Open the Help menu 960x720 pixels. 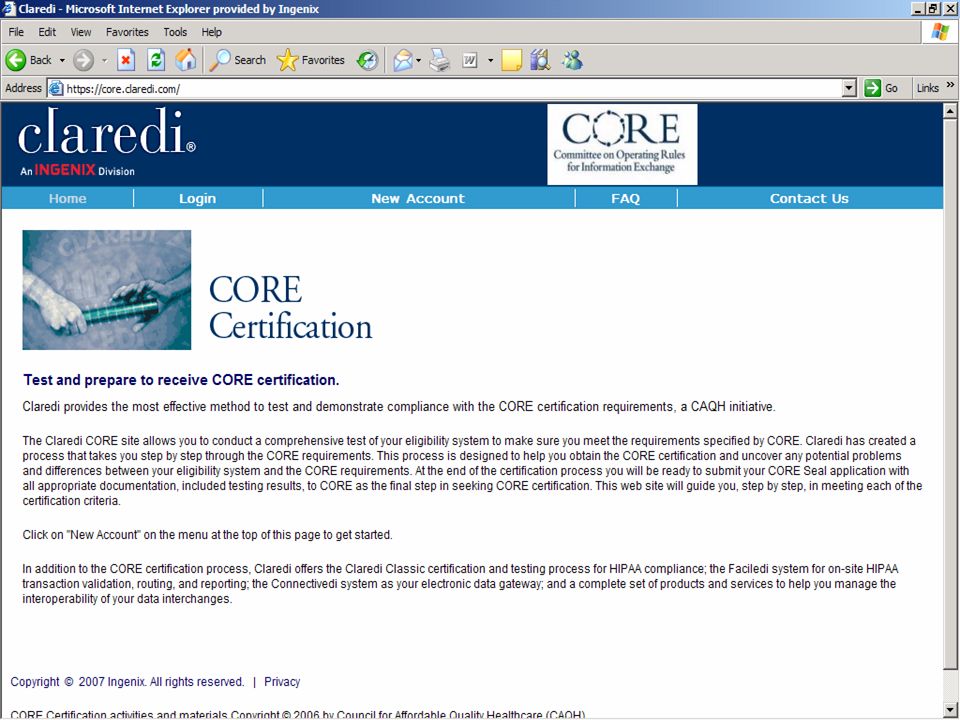point(211,32)
